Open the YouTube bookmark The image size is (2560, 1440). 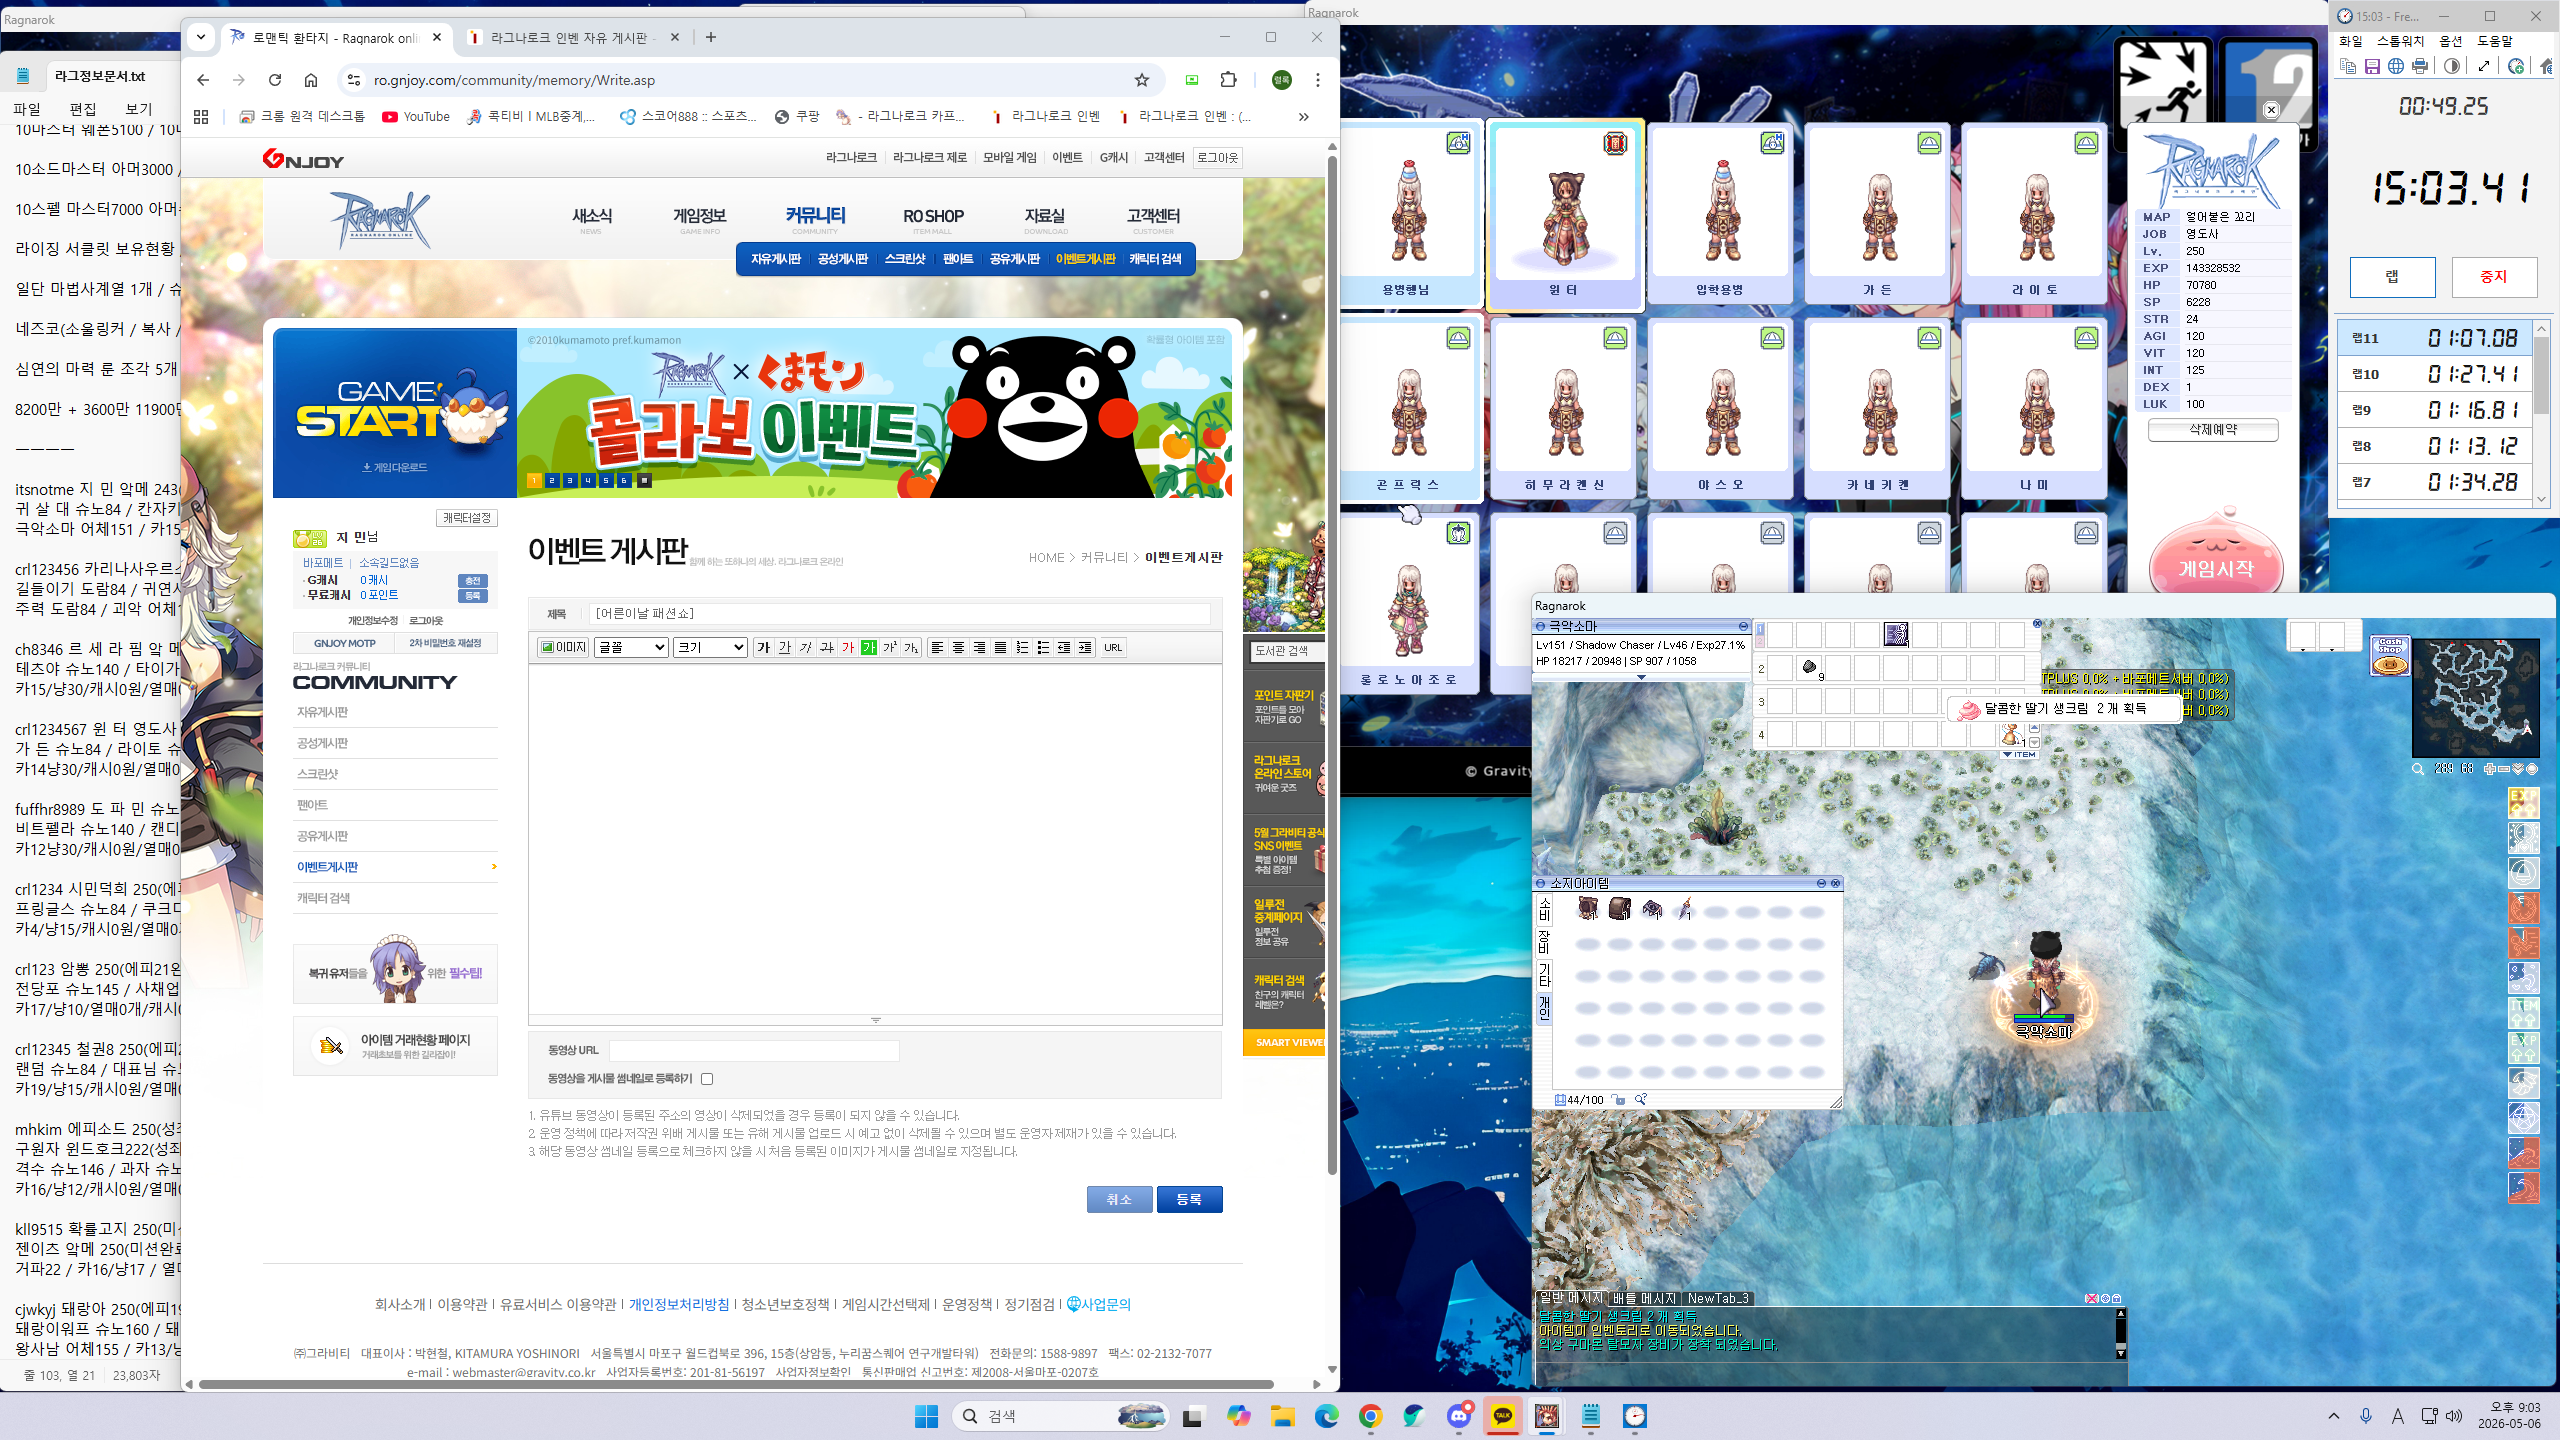416,117
